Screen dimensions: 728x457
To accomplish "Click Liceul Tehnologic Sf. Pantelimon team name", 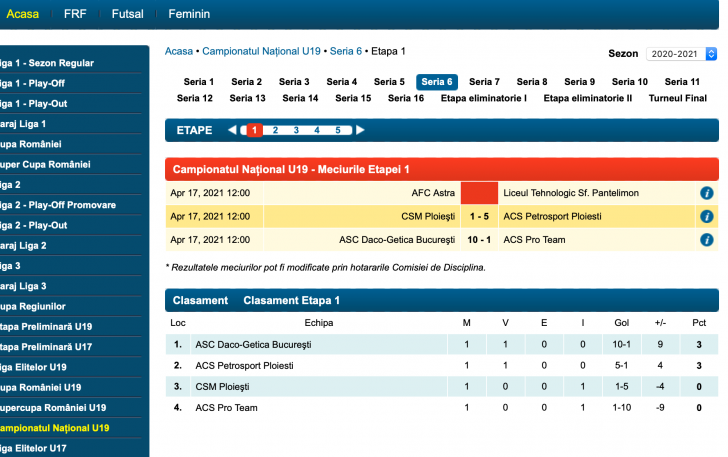I will coord(571,193).
